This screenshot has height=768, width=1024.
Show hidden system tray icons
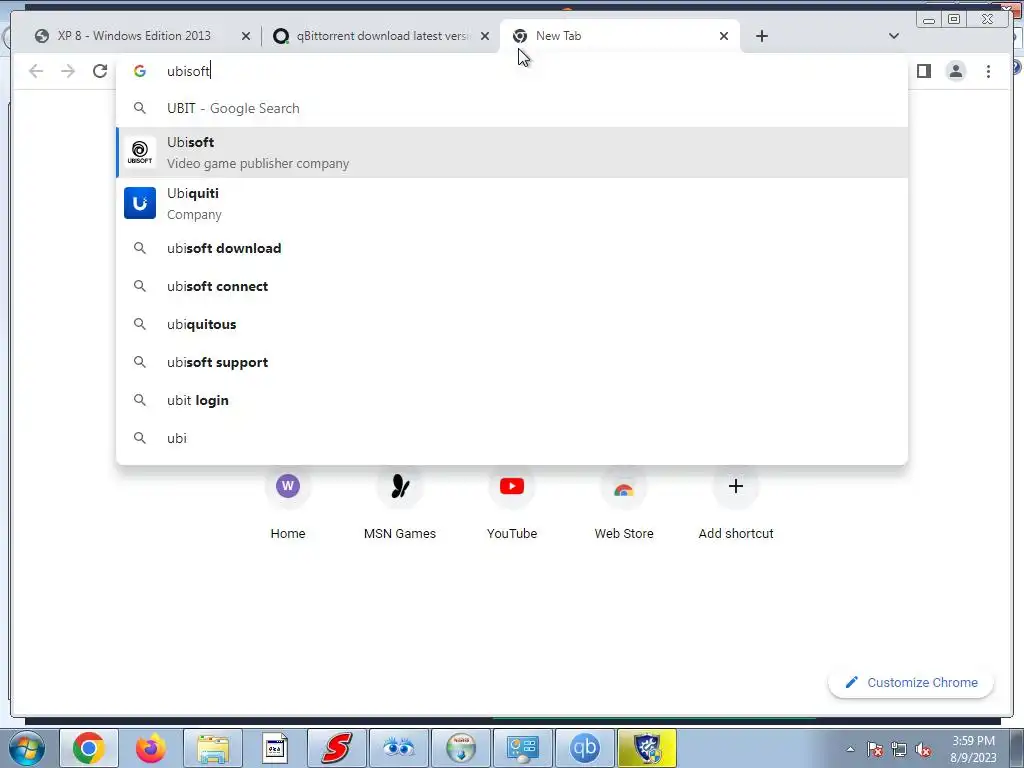tap(850, 749)
